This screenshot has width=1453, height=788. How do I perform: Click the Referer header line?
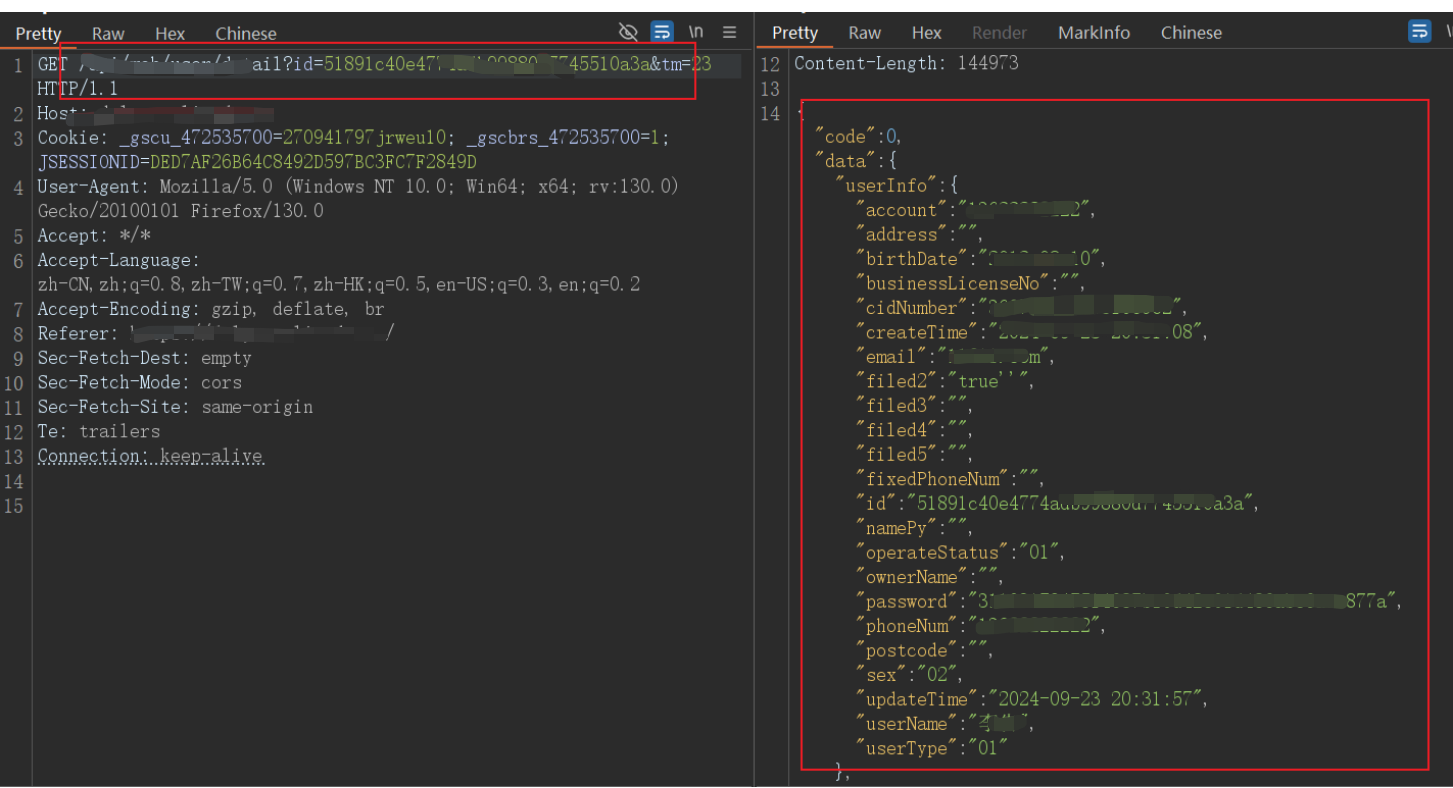click(x=216, y=333)
